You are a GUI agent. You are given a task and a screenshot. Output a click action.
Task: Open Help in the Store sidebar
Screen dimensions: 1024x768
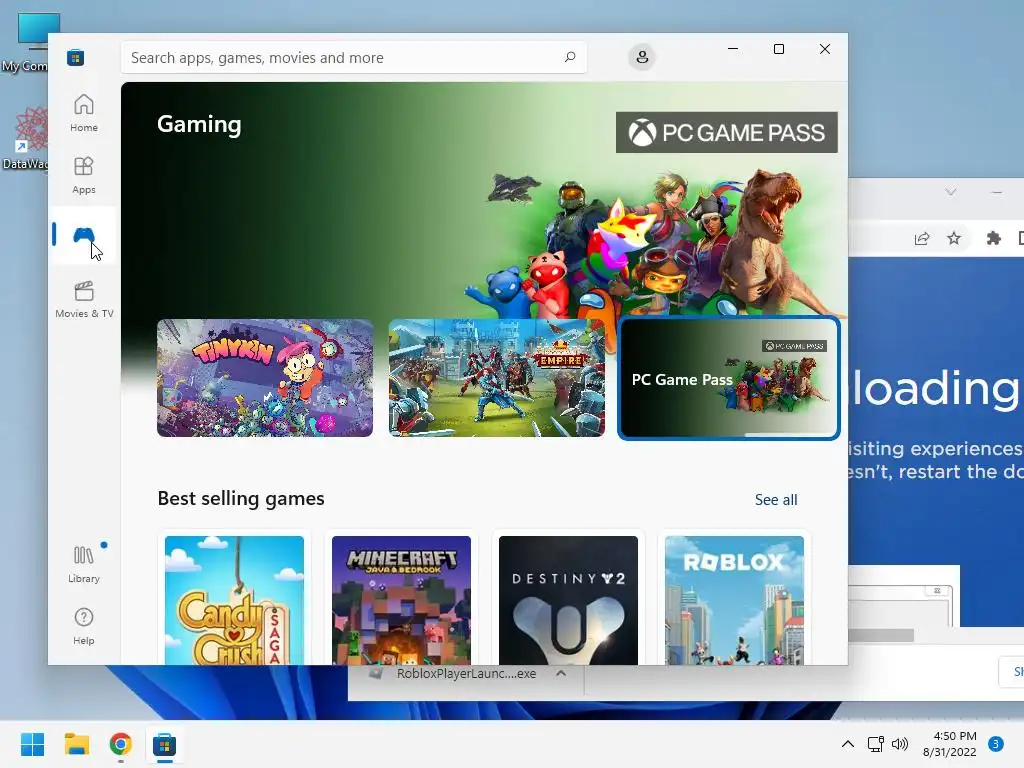click(84, 626)
